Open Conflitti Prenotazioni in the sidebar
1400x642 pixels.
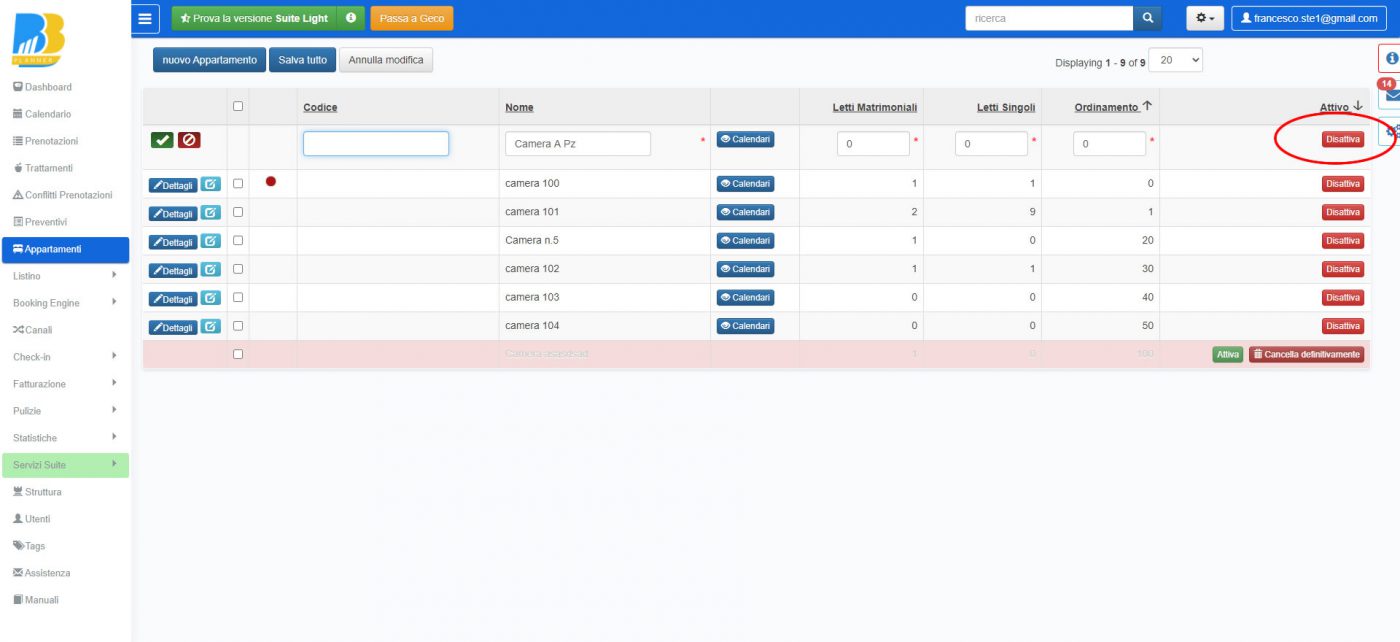point(62,195)
